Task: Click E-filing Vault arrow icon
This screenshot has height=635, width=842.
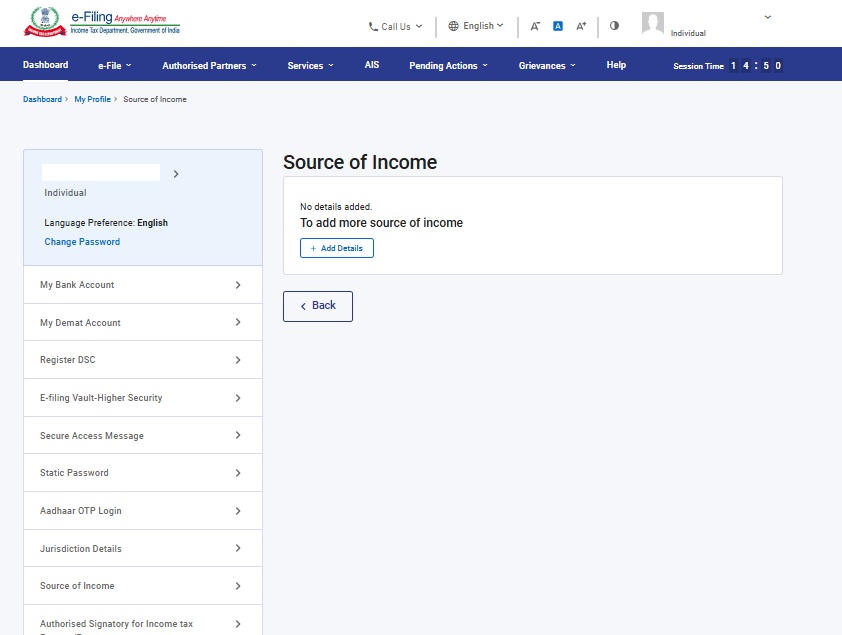Action: 238,398
